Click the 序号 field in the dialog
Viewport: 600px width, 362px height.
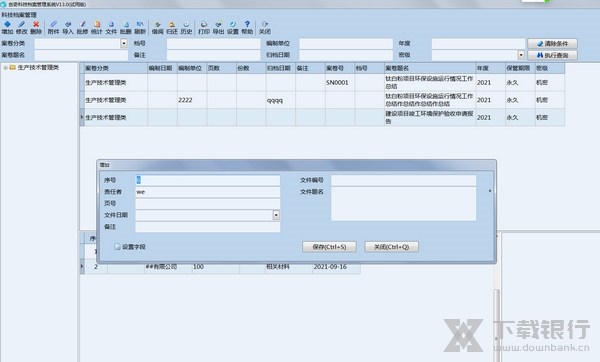point(208,180)
